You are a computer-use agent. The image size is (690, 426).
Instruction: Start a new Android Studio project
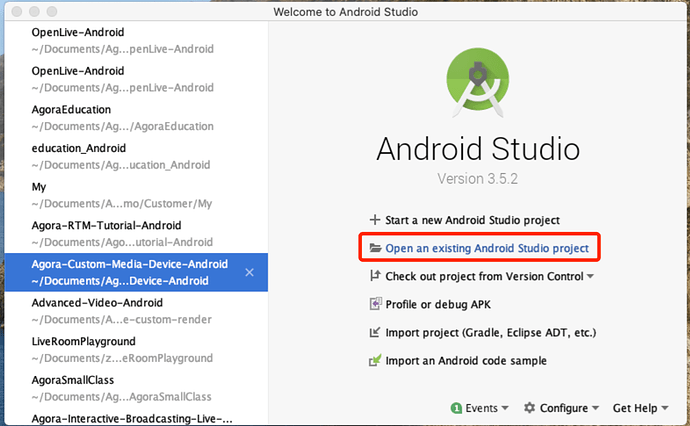click(472, 220)
